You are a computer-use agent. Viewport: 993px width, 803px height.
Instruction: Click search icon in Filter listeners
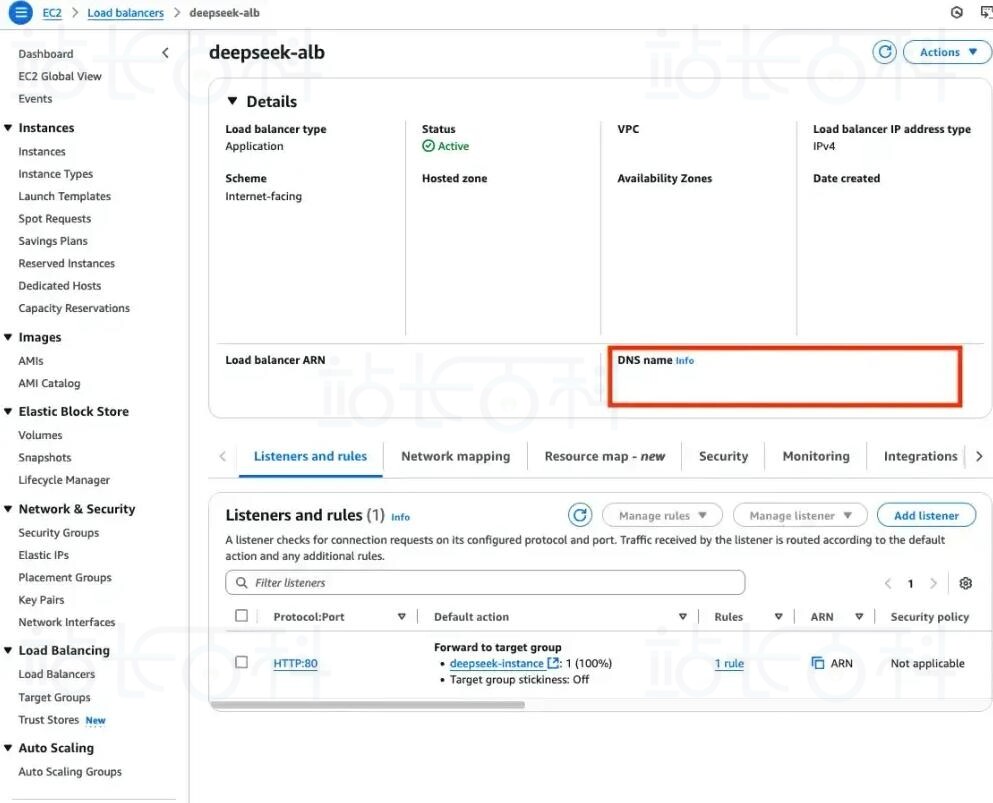pyautogui.click(x=241, y=583)
